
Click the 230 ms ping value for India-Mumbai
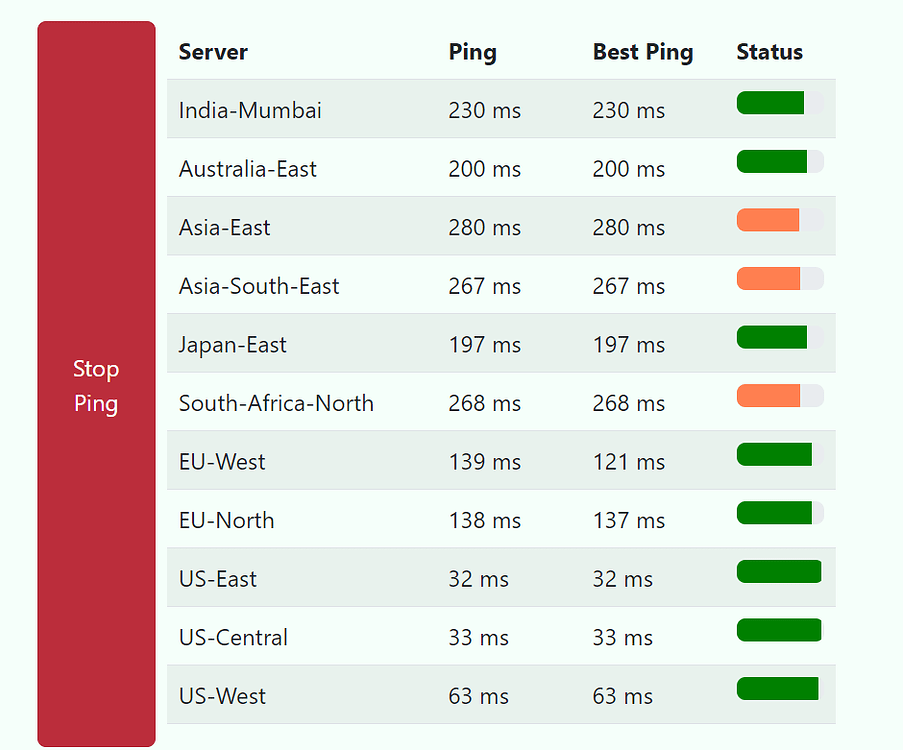(484, 110)
